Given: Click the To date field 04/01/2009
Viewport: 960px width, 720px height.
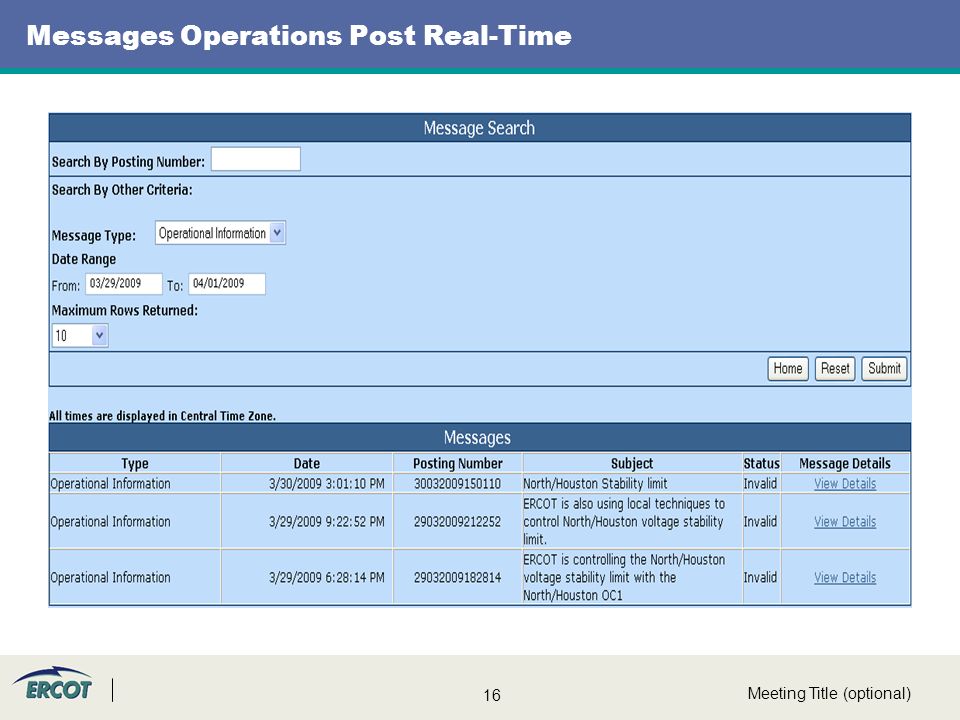Looking at the screenshot, I should 227,283.
